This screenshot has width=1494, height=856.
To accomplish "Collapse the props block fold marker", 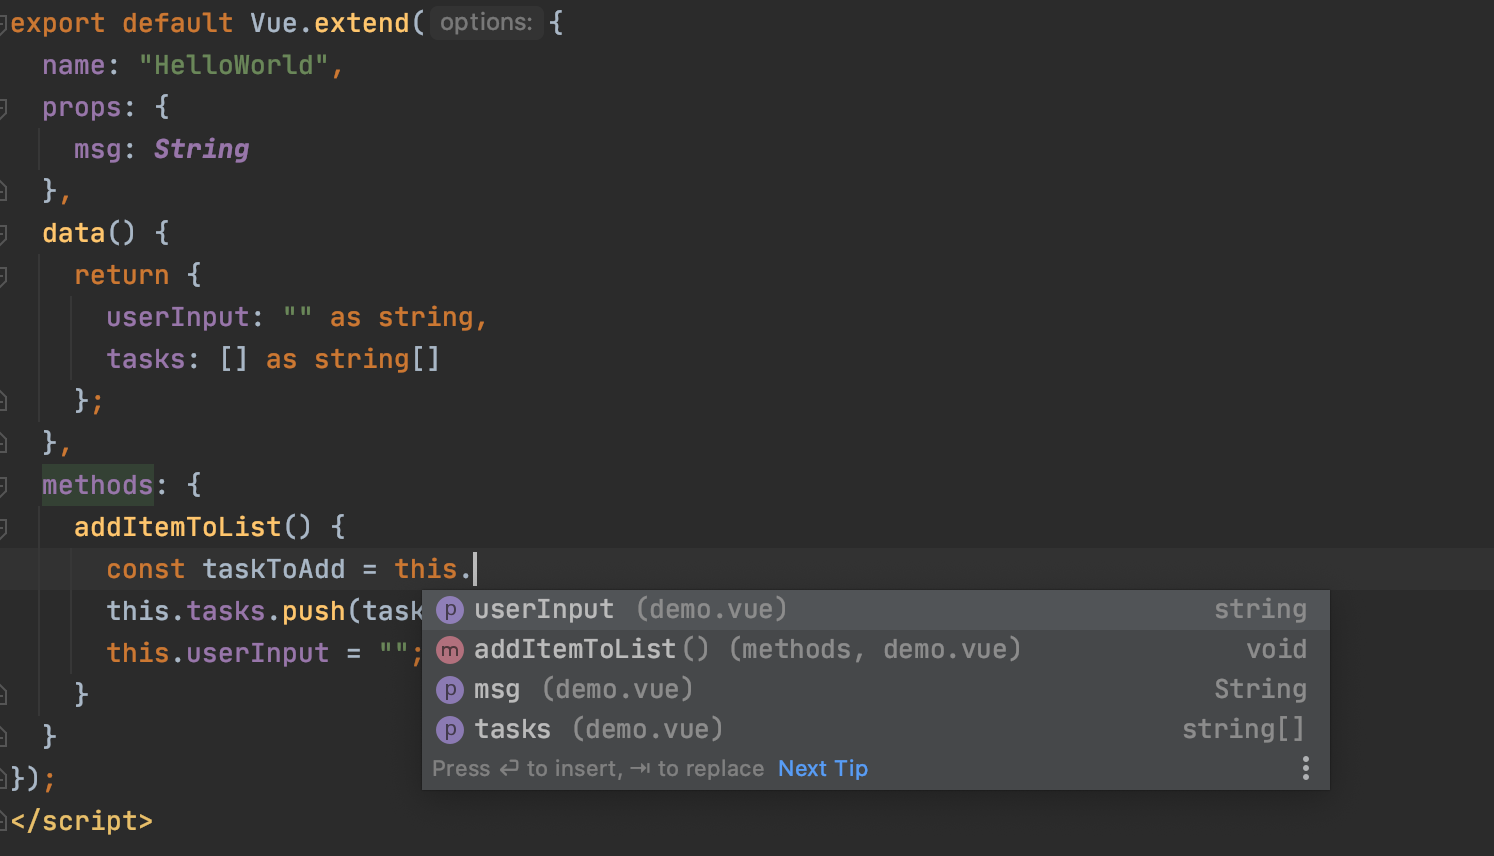I will tap(3, 107).
